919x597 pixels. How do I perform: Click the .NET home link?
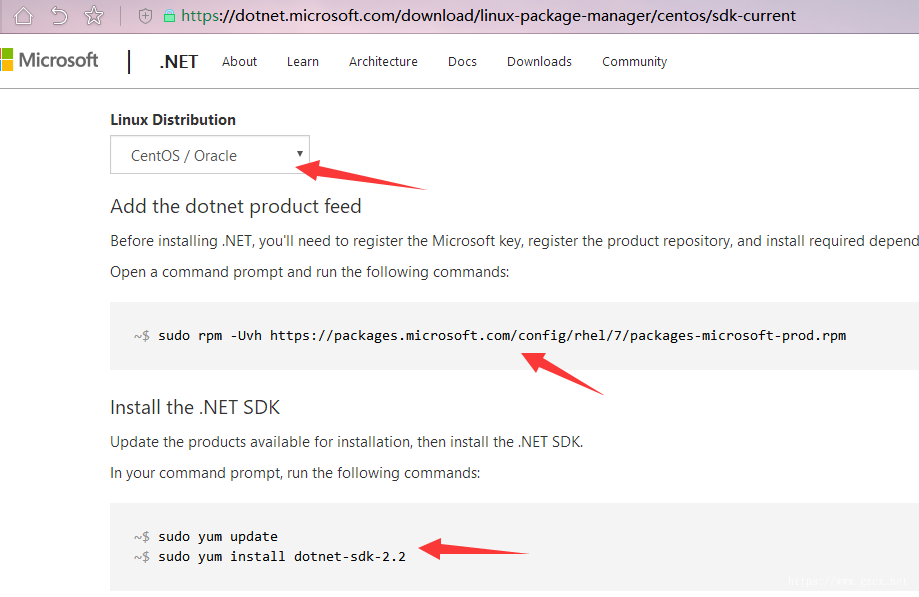coord(179,62)
